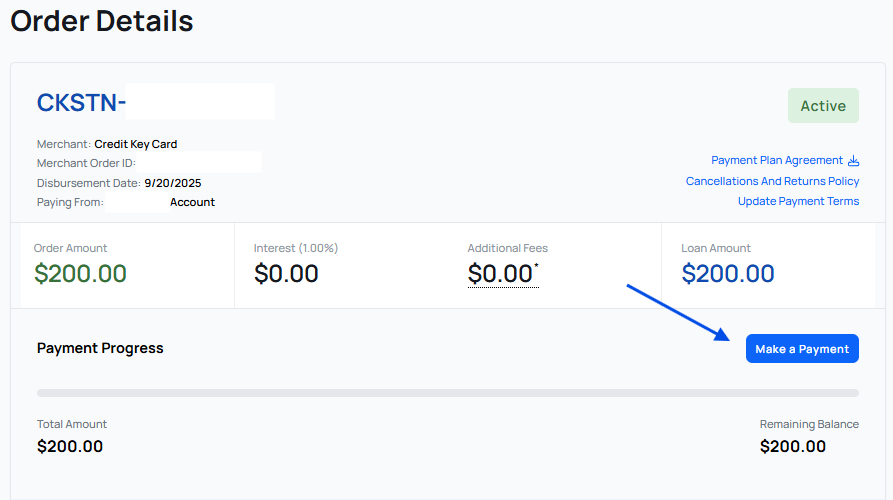Click the Additional Fees $0.00 amount
This screenshot has height=500, width=893.
click(x=501, y=273)
